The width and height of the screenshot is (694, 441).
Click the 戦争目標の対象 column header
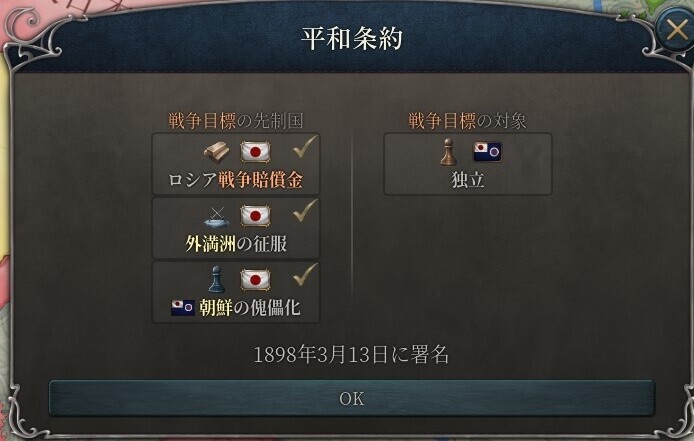[467, 121]
